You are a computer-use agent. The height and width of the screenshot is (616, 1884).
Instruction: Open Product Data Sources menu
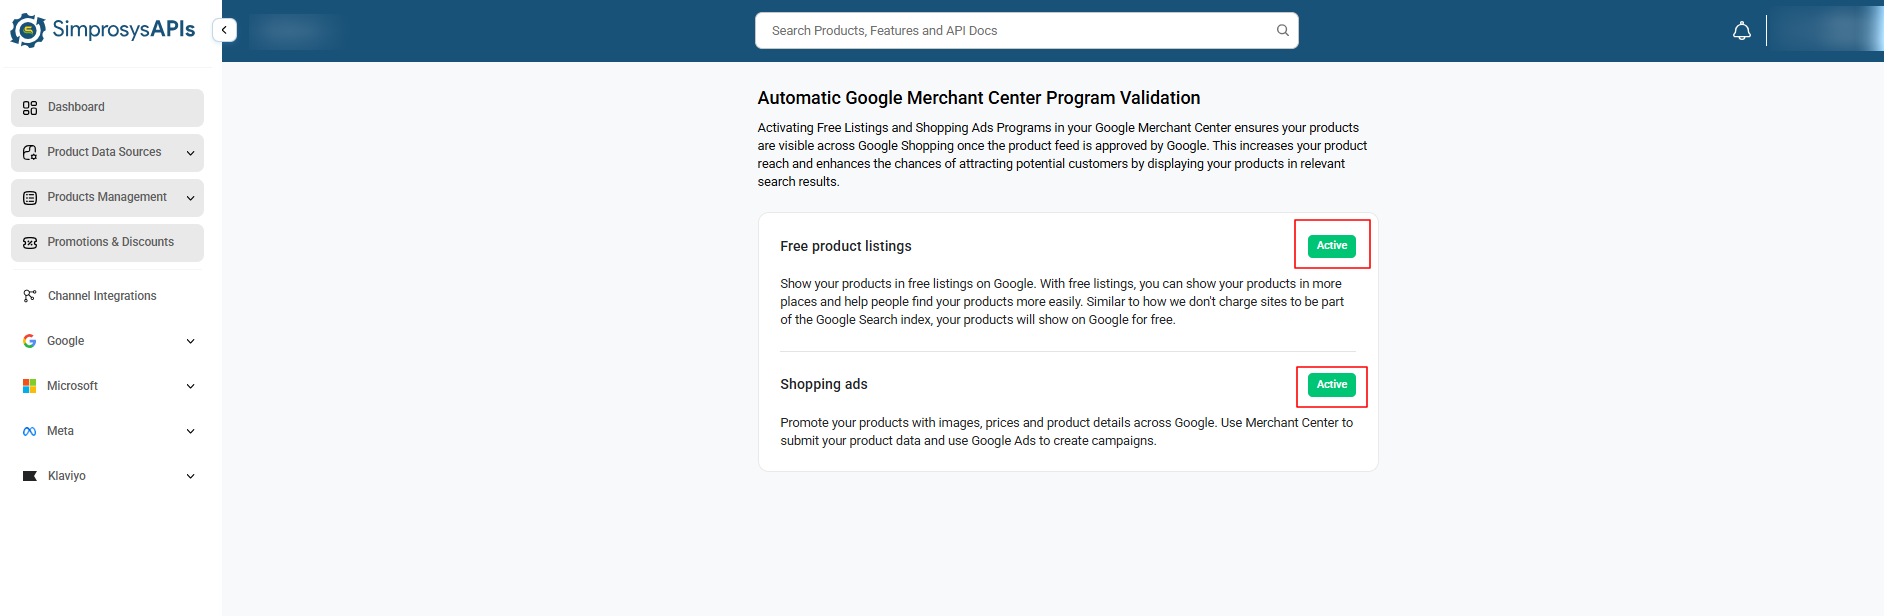(x=107, y=153)
